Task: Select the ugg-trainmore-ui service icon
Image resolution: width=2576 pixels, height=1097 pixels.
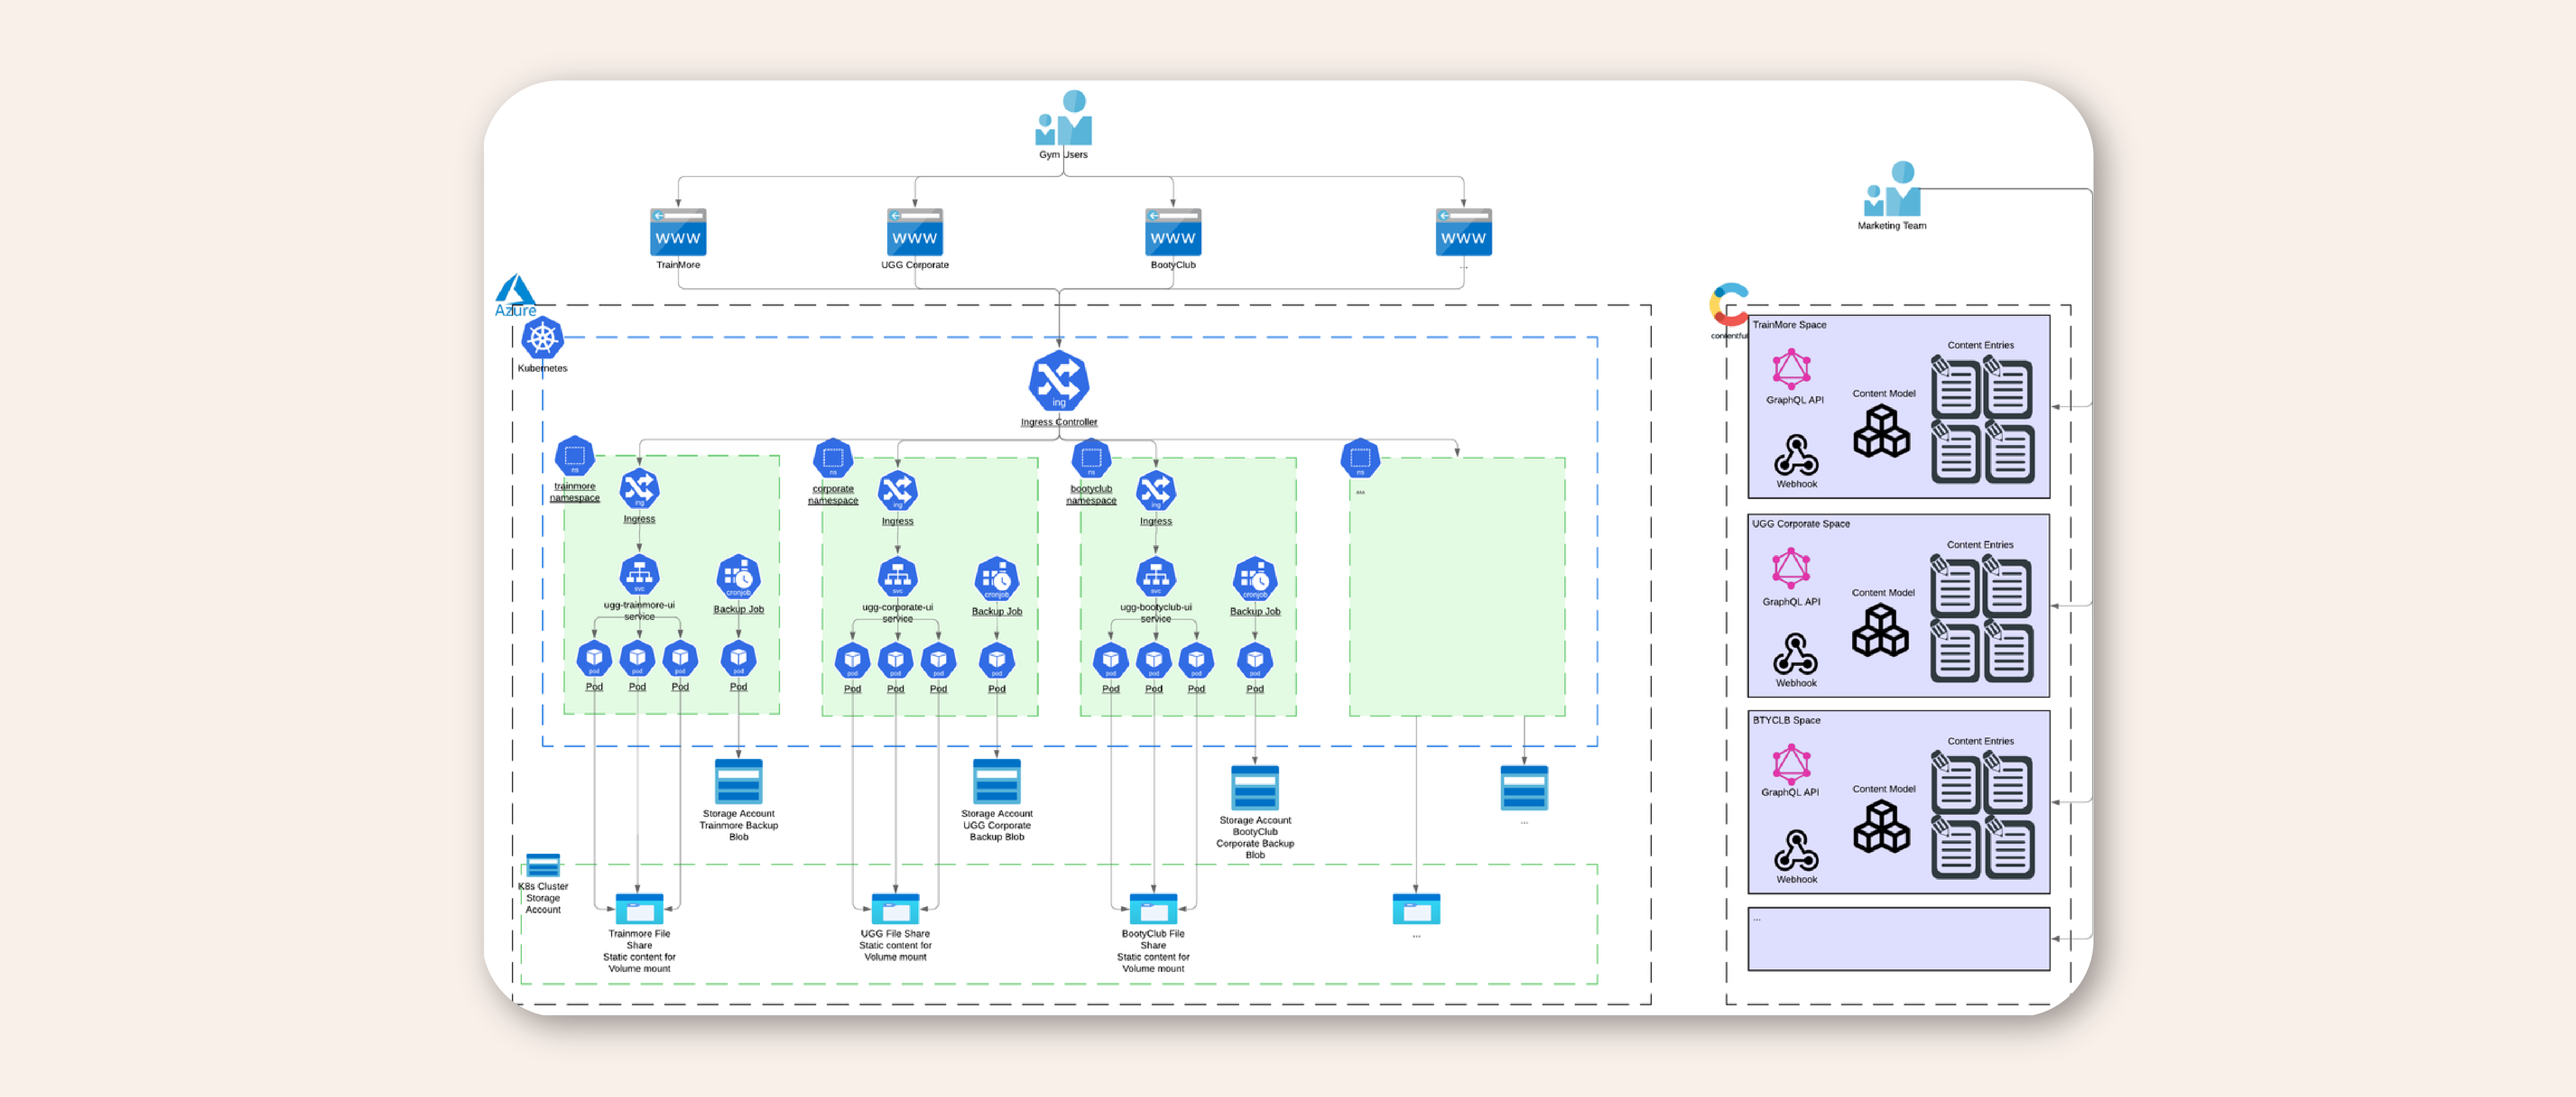Action: point(639,575)
